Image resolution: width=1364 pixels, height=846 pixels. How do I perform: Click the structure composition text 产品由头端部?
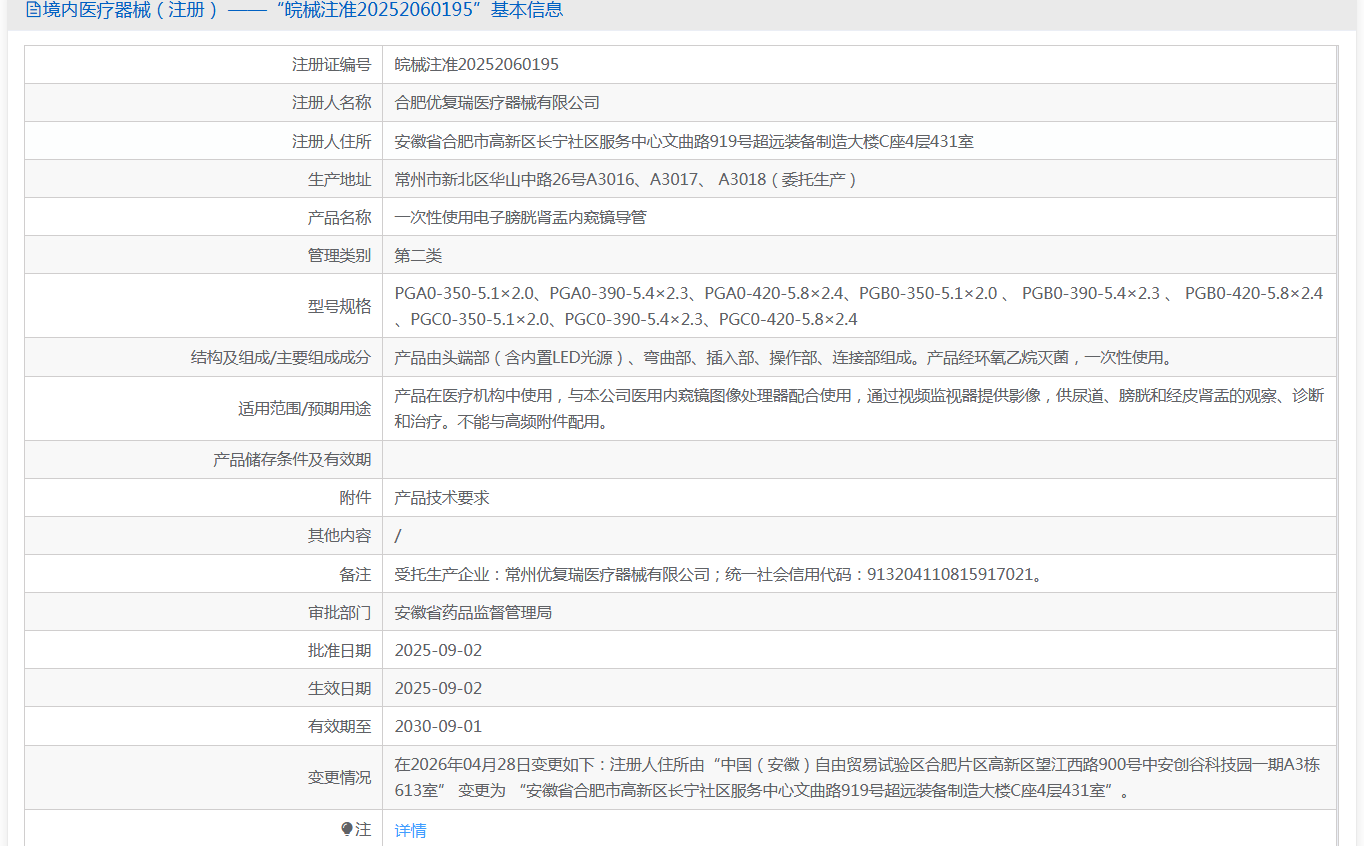[x=783, y=357]
